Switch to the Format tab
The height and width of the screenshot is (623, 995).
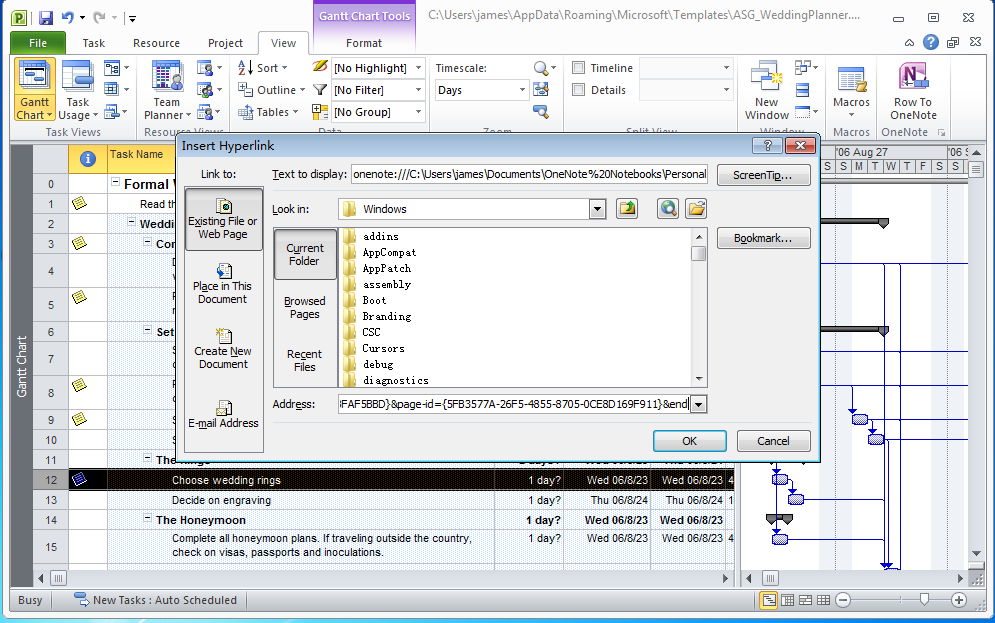tap(364, 43)
